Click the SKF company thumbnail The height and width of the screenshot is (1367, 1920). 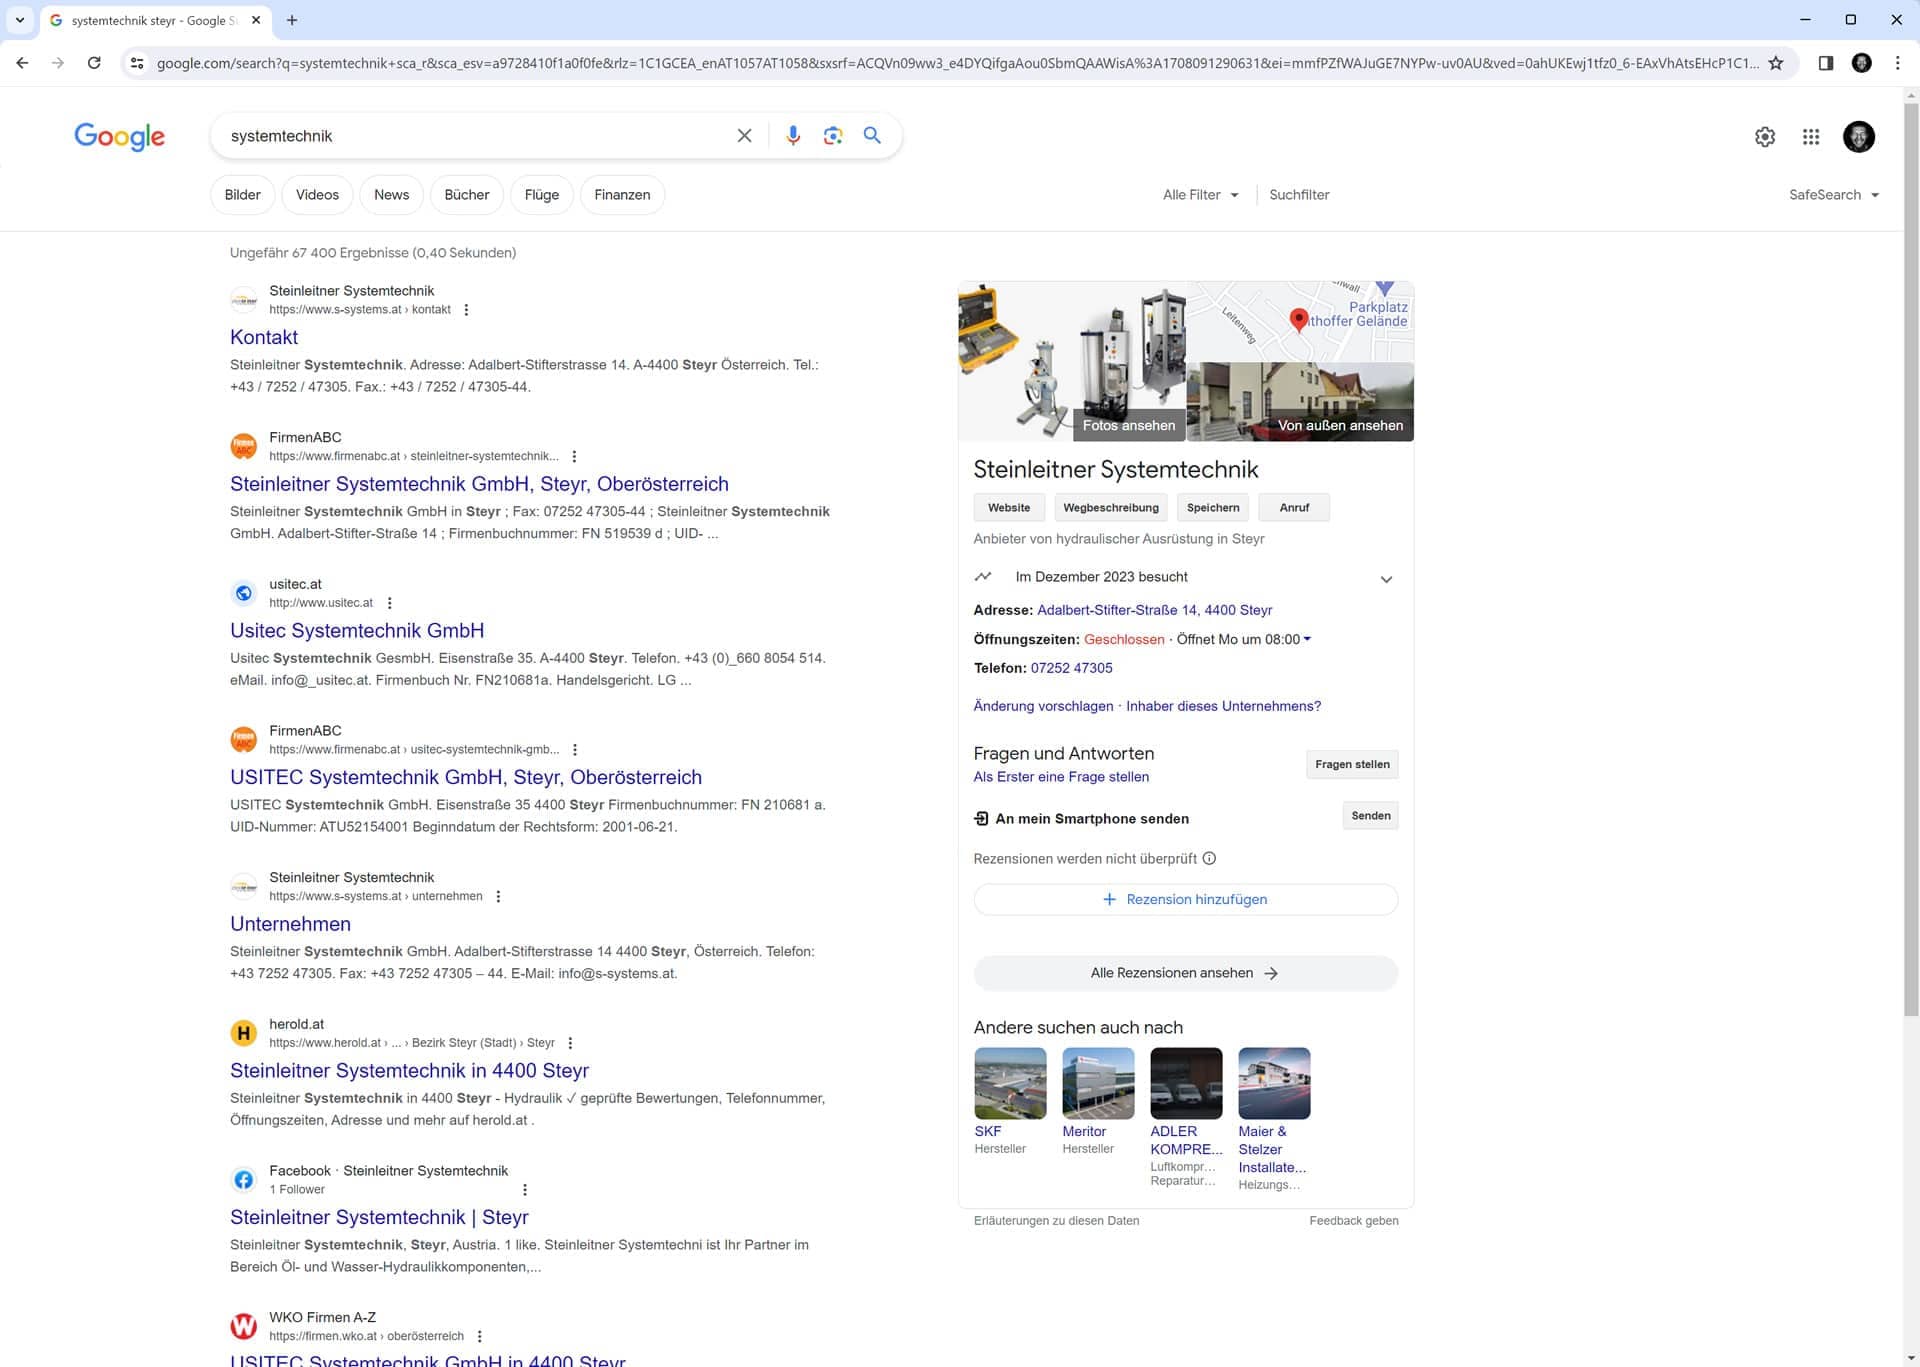(x=1010, y=1083)
